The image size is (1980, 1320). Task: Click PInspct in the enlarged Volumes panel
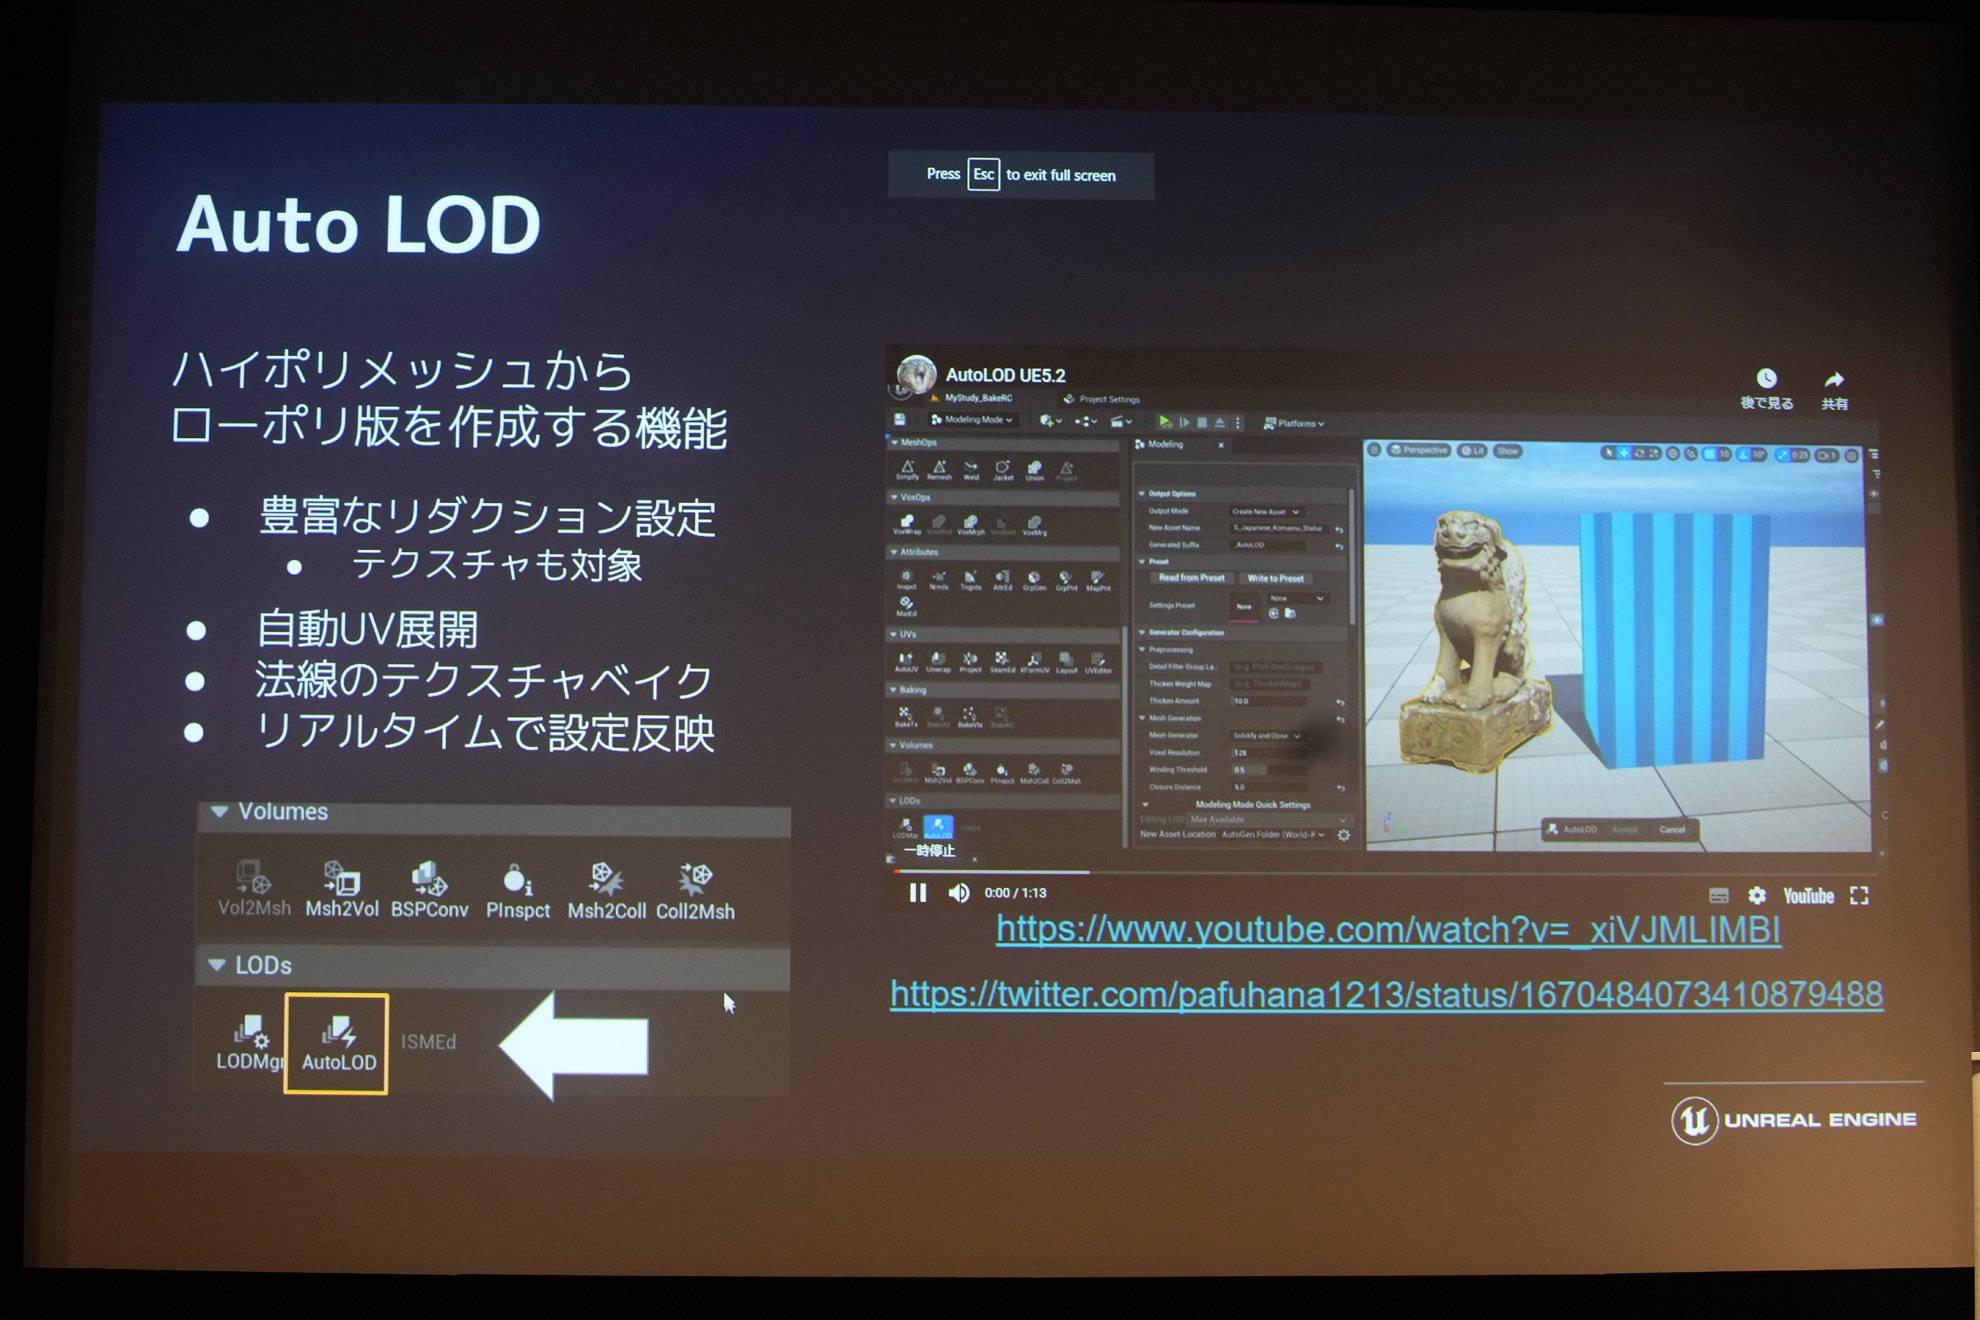point(518,891)
